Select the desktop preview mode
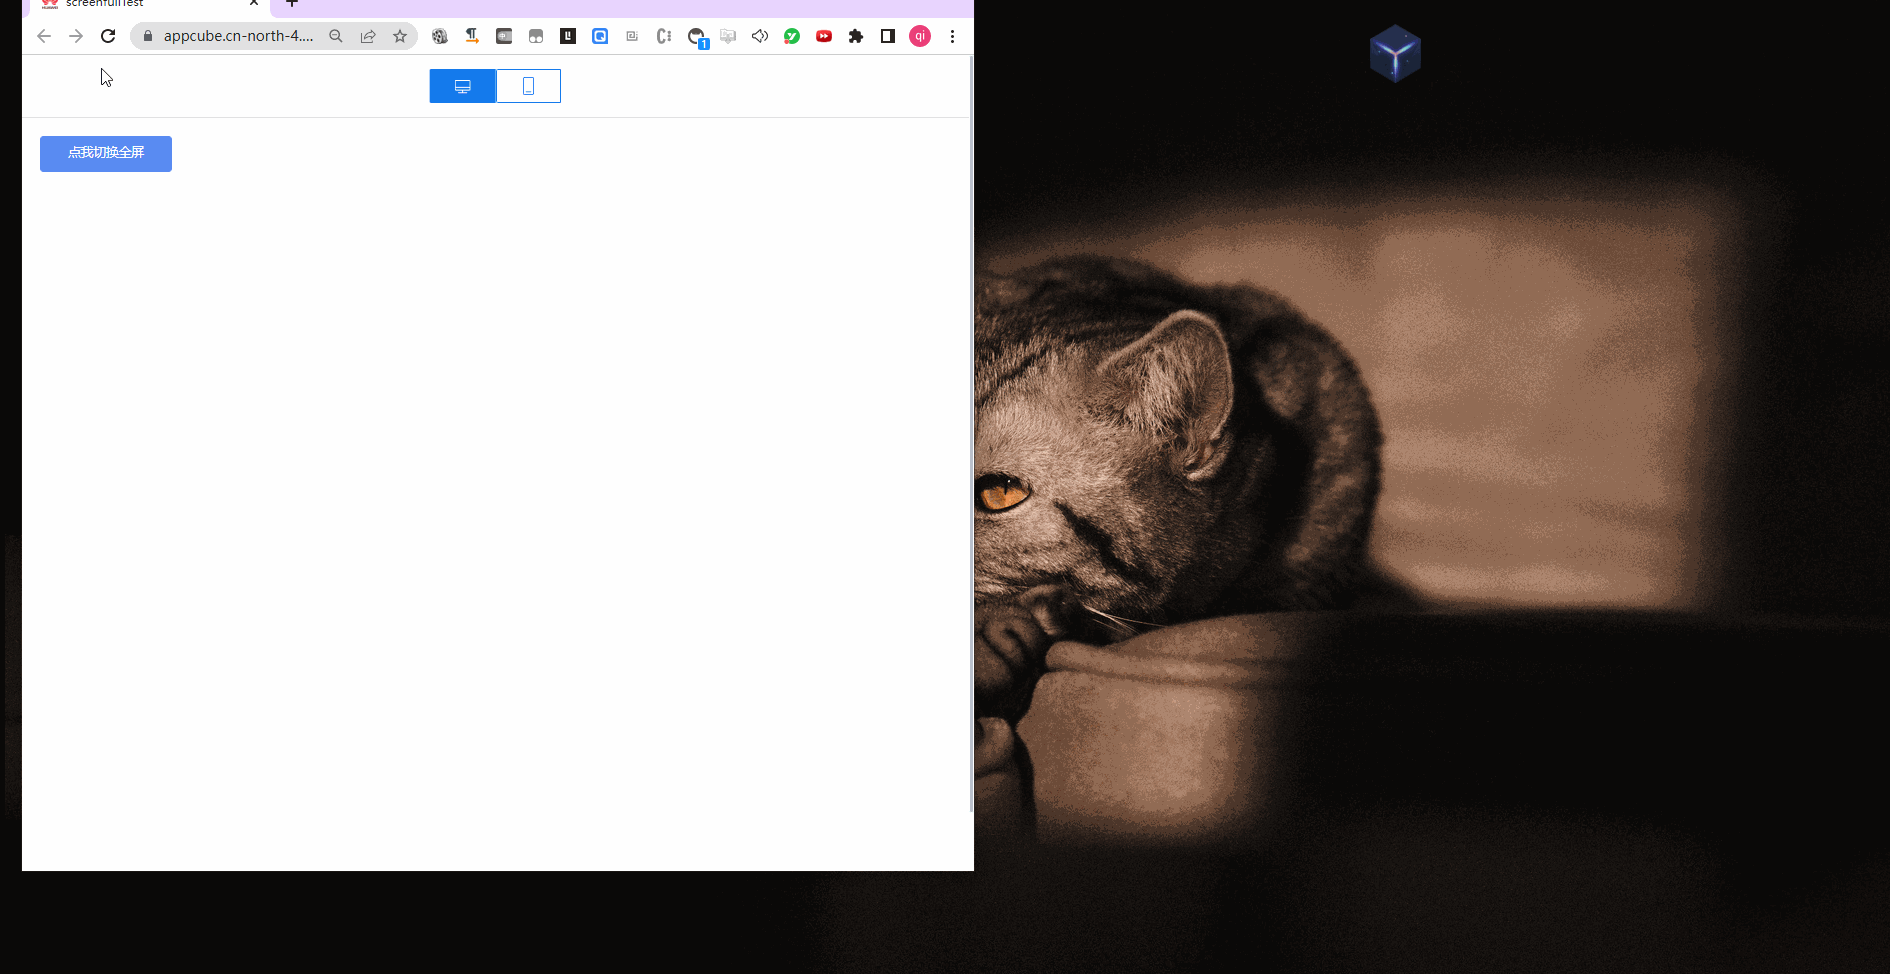 coord(462,86)
